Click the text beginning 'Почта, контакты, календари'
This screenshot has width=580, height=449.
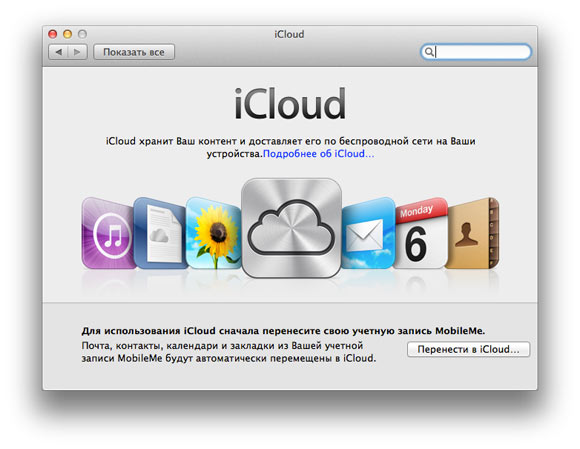229,352
